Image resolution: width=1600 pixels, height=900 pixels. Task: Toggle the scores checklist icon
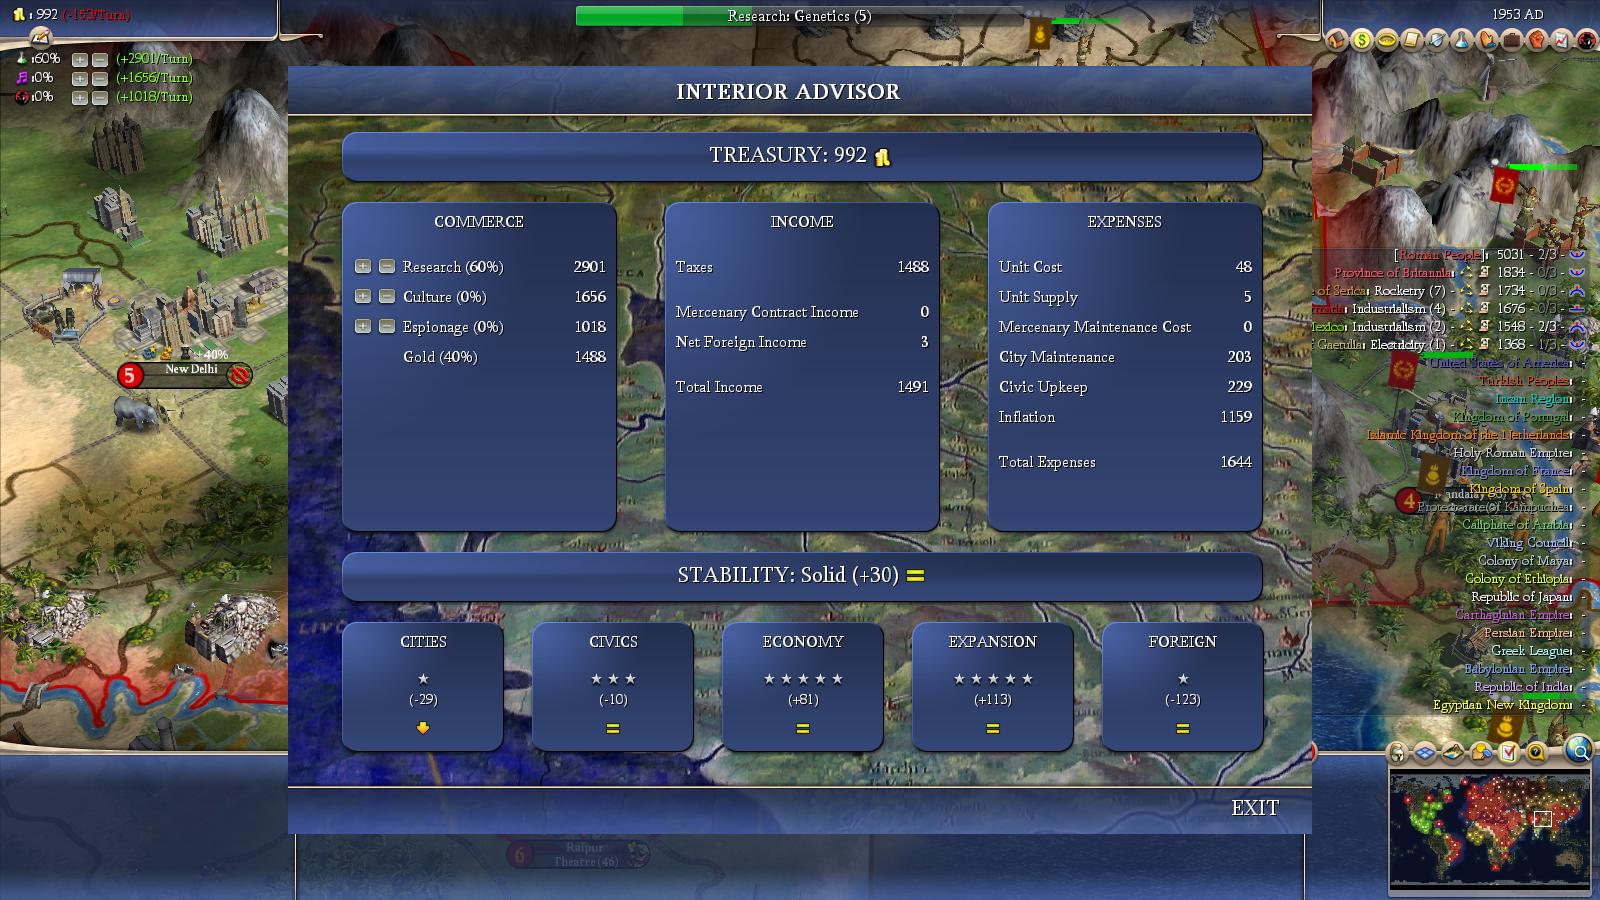click(1509, 753)
